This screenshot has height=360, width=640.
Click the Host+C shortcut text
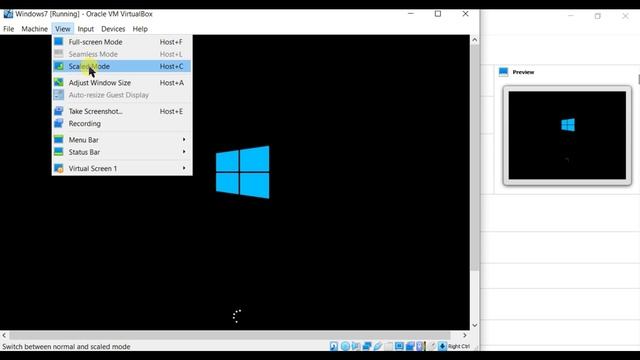pyautogui.click(x=171, y=66)
